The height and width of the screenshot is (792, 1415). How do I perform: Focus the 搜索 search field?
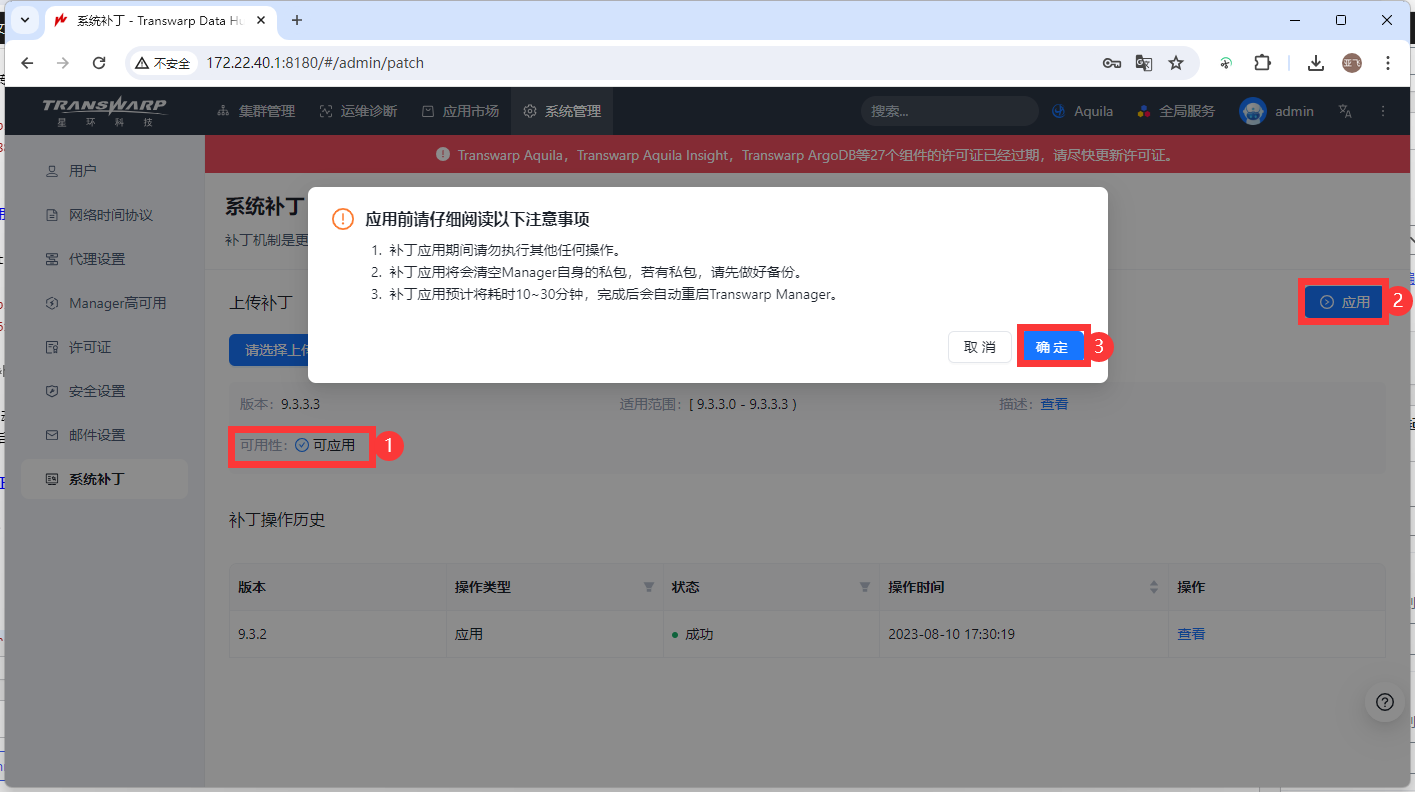click(x=950, y=111)
